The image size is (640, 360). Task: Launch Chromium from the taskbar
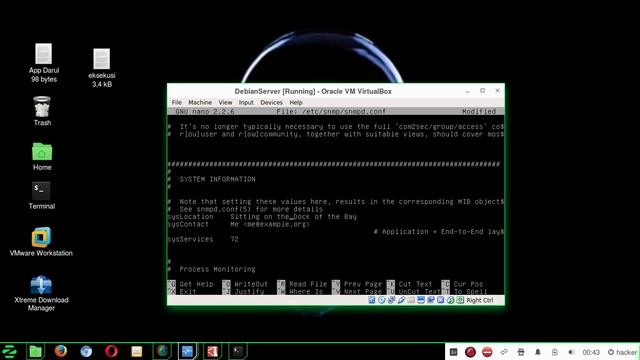pos(86,351)
